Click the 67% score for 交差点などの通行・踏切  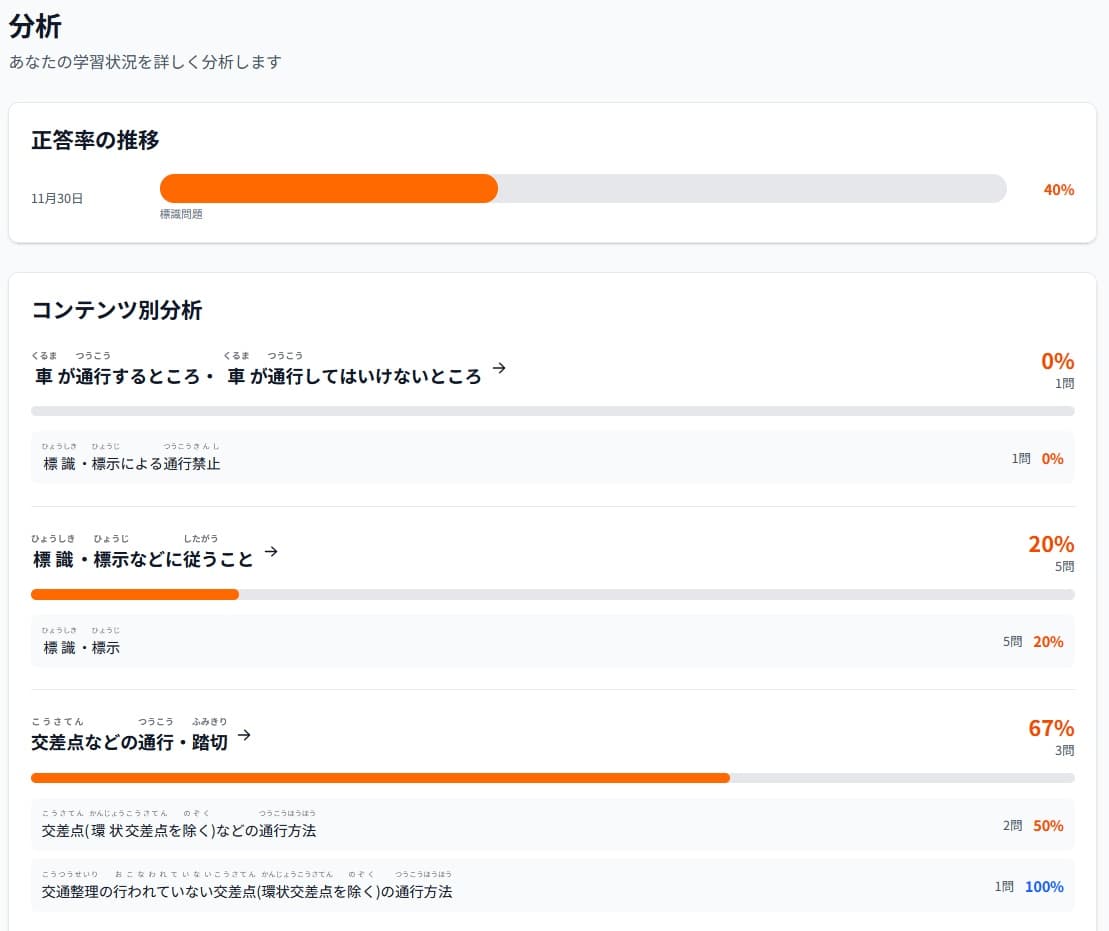tap(1051, 728)
